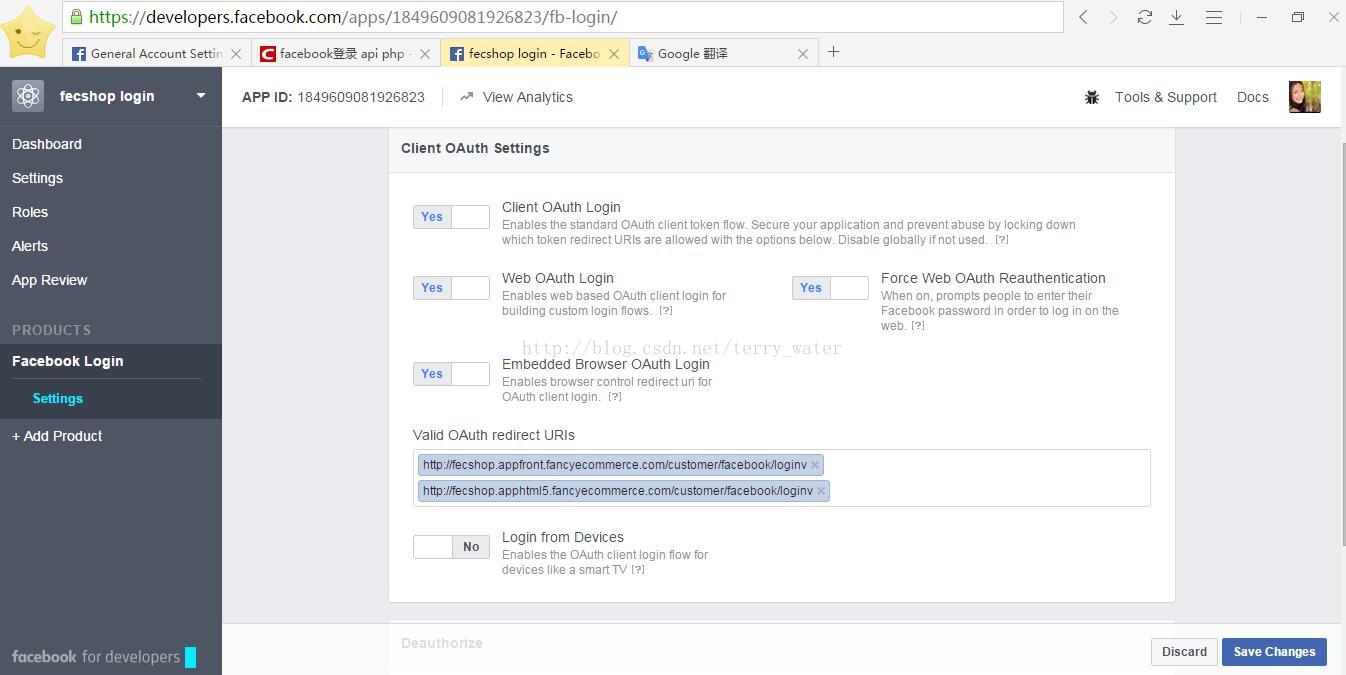Close the fecshop login tab
The height and width of the screenshot is (675, 1346).
tap(614, 54)
